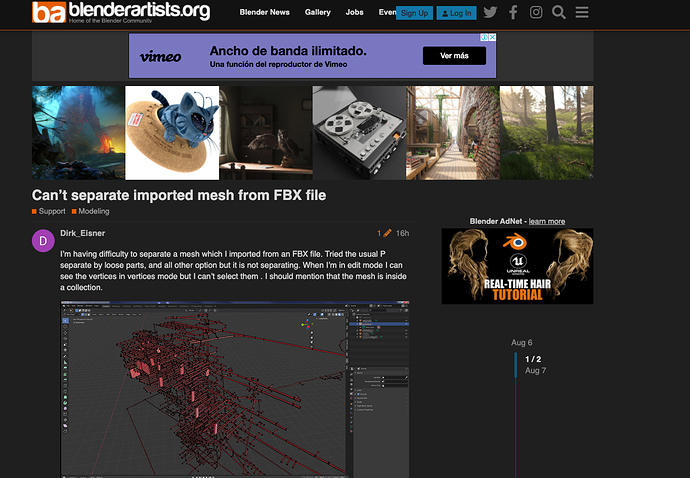Screen dimensions: 690x478
Task: Open Blender News menu item
Action: (264, 12)
